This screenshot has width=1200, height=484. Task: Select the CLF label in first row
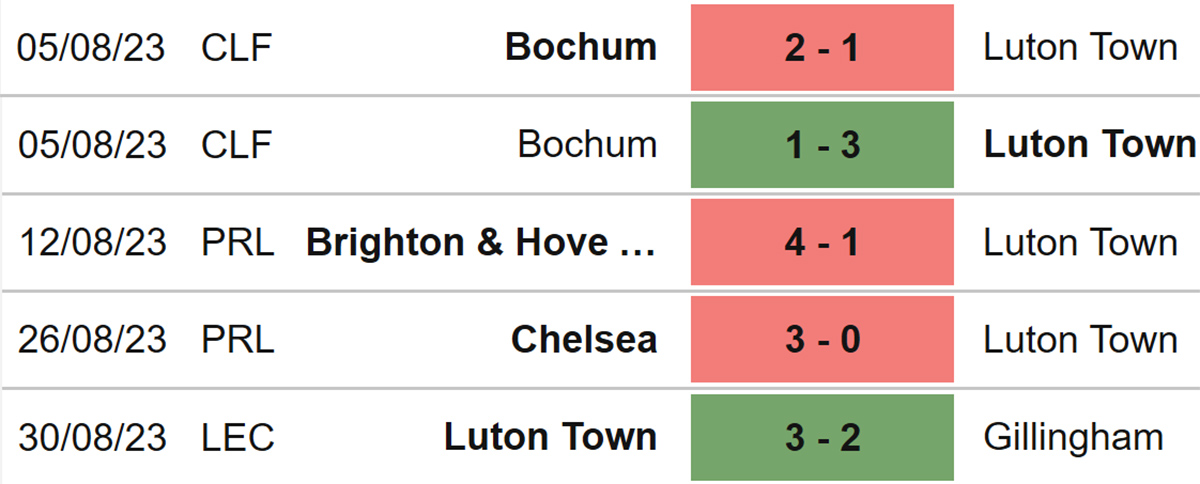[x=237, y=47]
